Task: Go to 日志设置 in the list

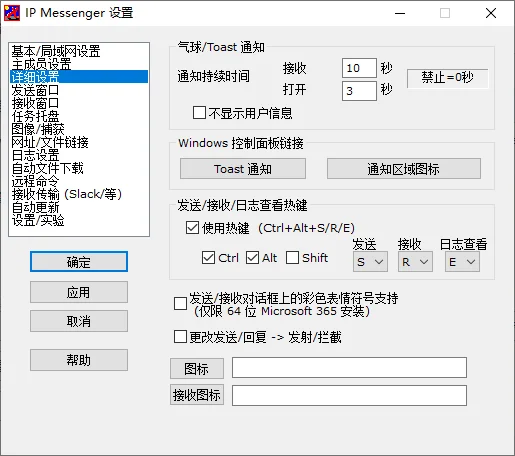Action: point(79,155)
